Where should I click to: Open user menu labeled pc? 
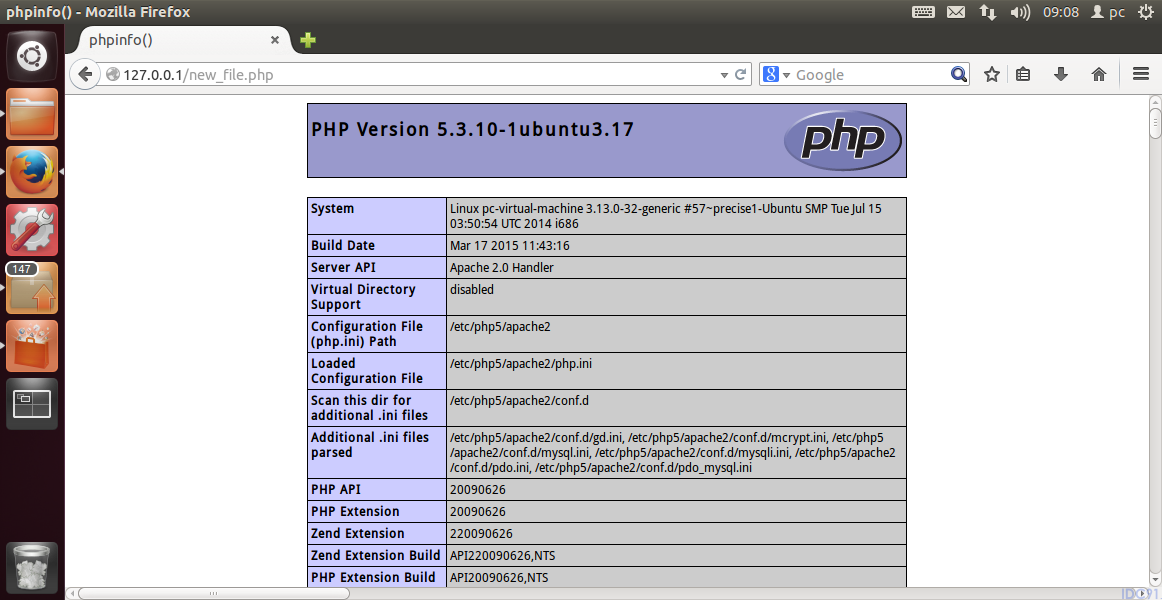pyautogui.click(x=1109, y=12)
